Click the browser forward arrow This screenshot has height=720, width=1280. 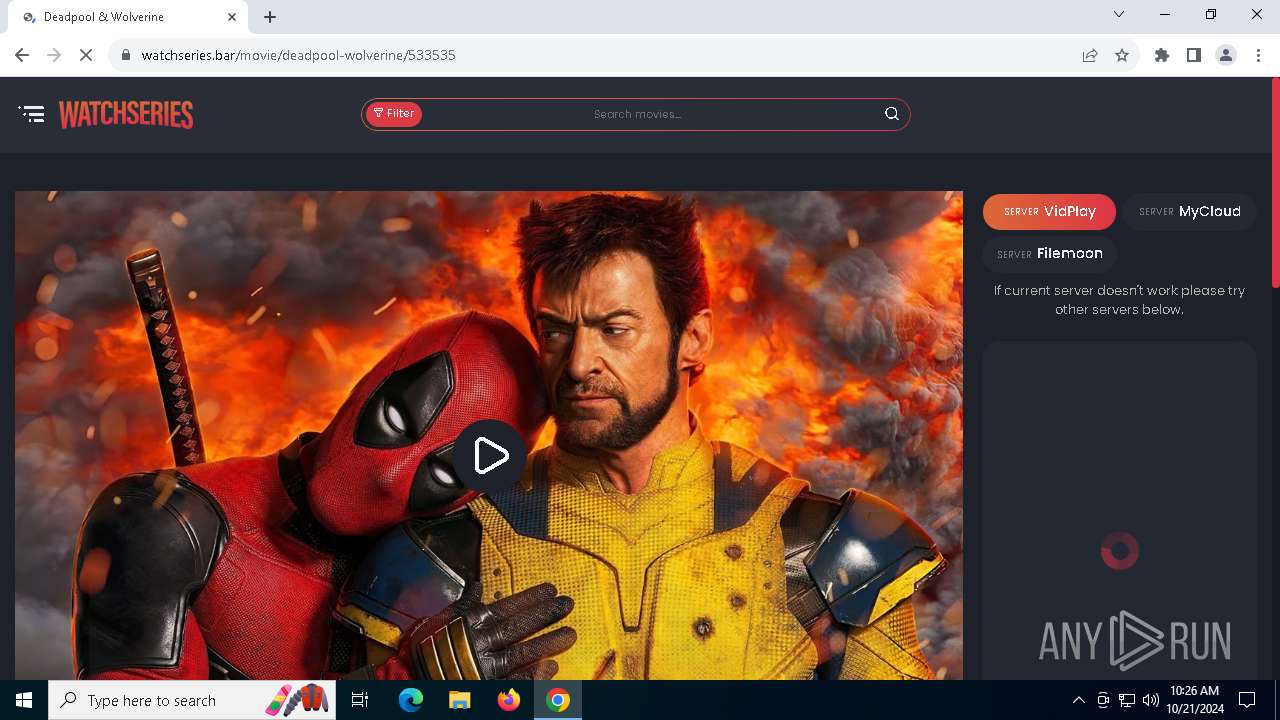pyautogui.click(x=54, y=55)
